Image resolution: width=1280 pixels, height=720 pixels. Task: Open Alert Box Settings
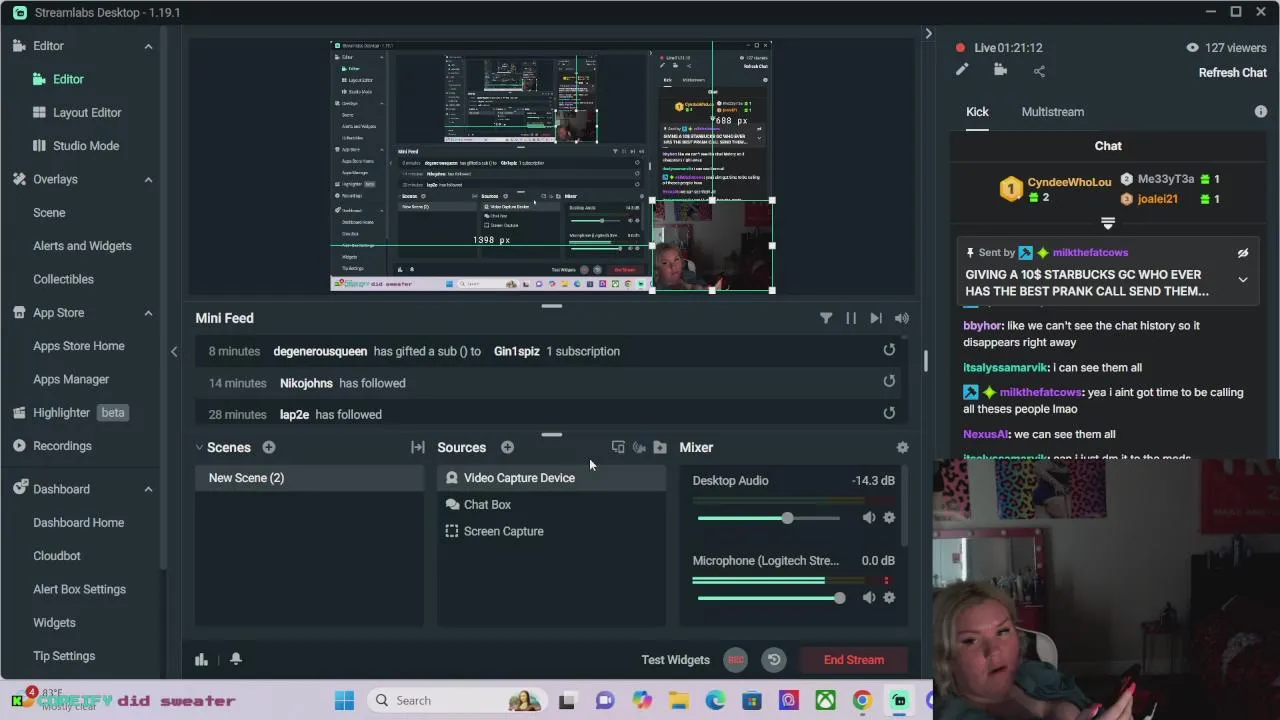point(79,589)
